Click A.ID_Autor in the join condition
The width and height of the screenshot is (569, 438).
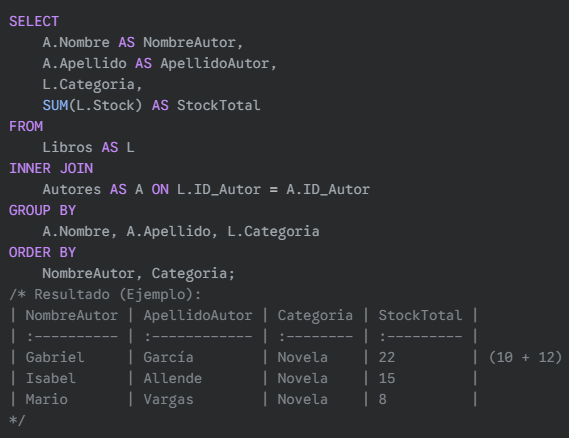pos(328,190)
